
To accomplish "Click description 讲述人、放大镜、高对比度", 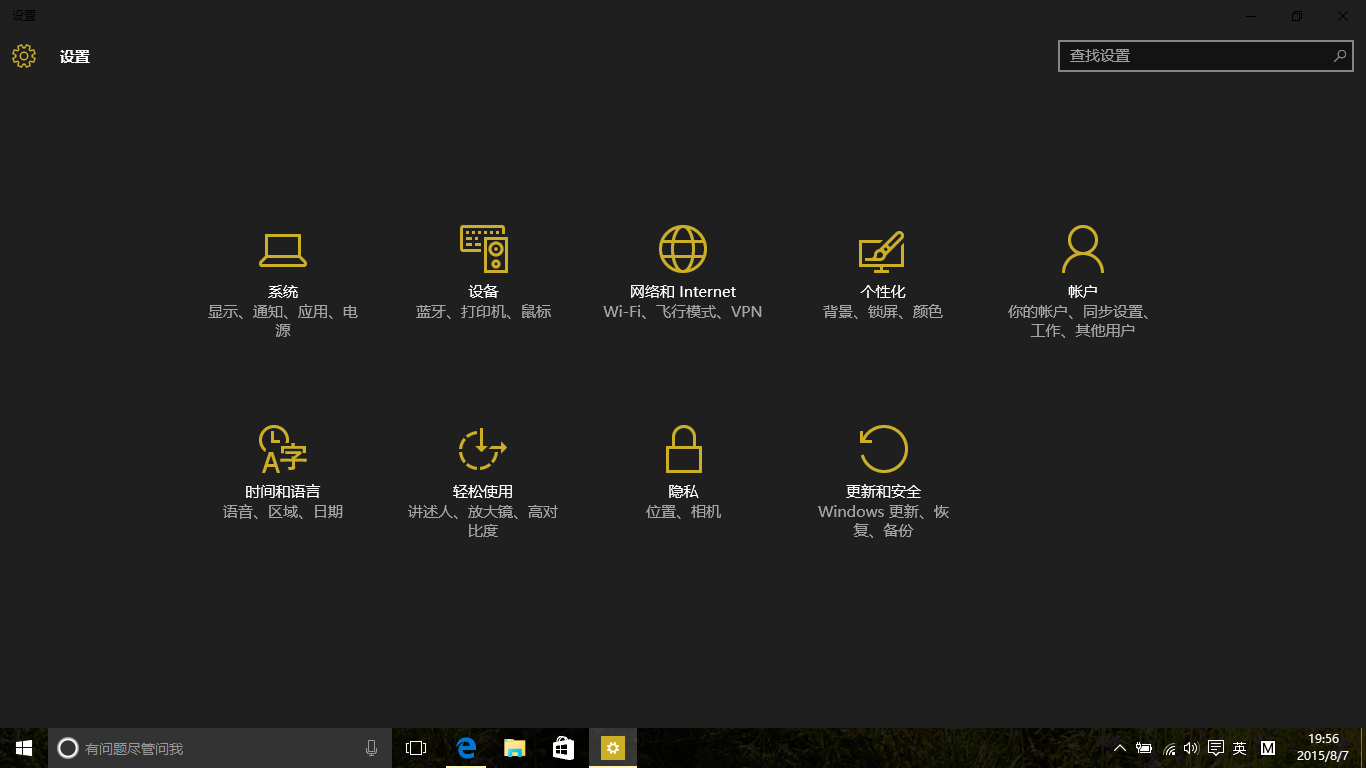I will click(x=483, y=521).
